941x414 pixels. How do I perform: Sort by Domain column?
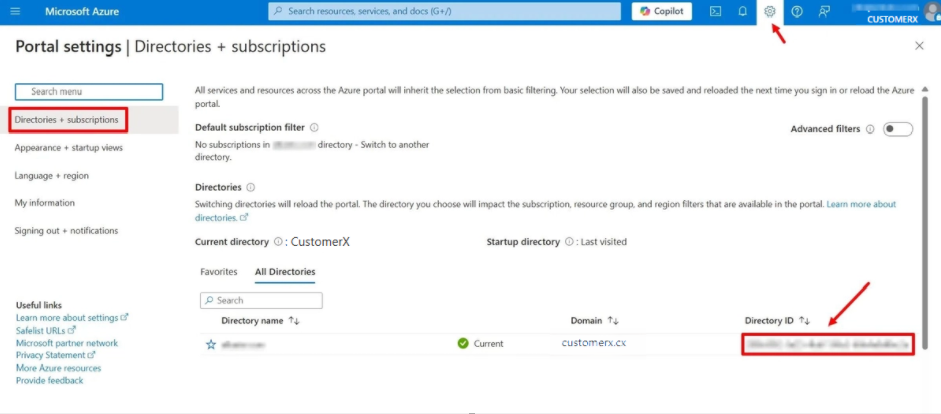pos(595,321)
